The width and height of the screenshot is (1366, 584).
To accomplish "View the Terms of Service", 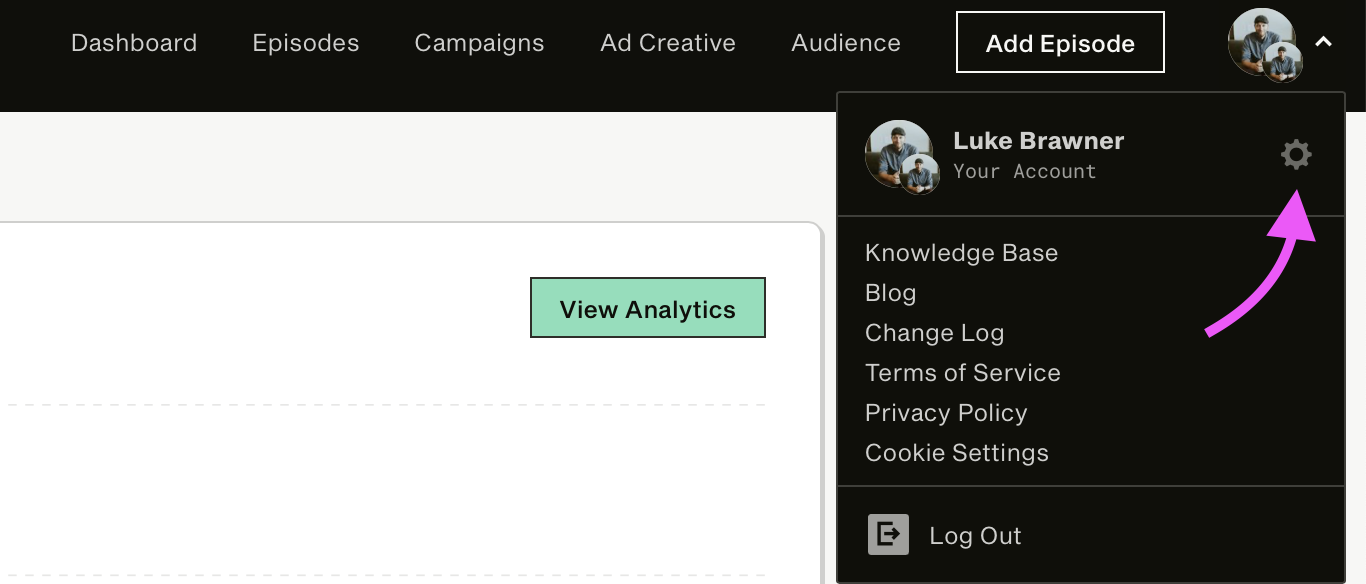I will coord(962,373).
